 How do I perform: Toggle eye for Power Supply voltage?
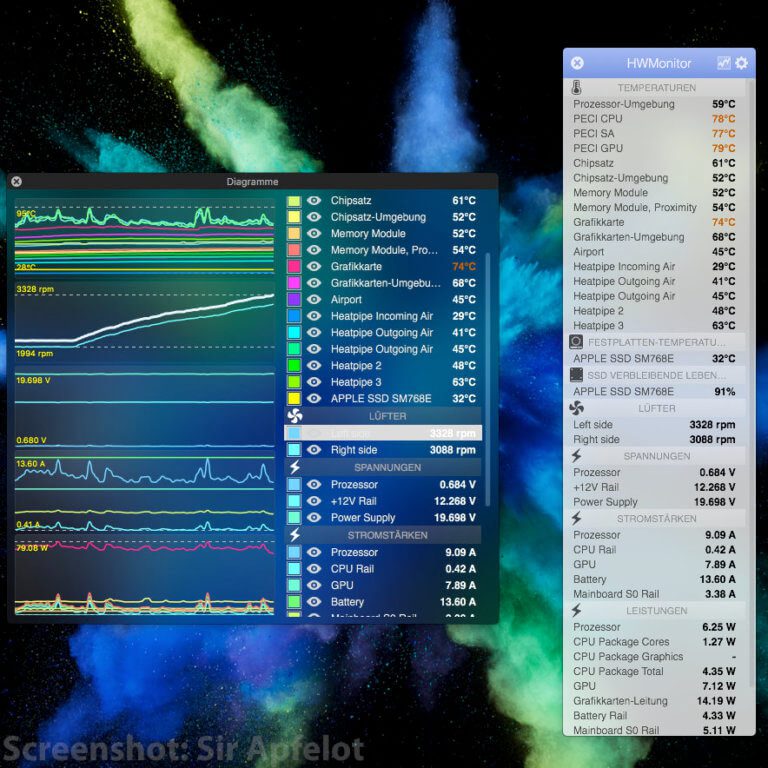coord(314,518)
